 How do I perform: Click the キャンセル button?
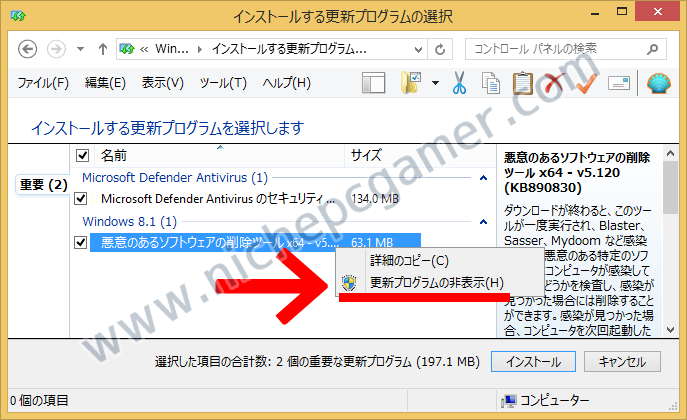click(622, 362)
